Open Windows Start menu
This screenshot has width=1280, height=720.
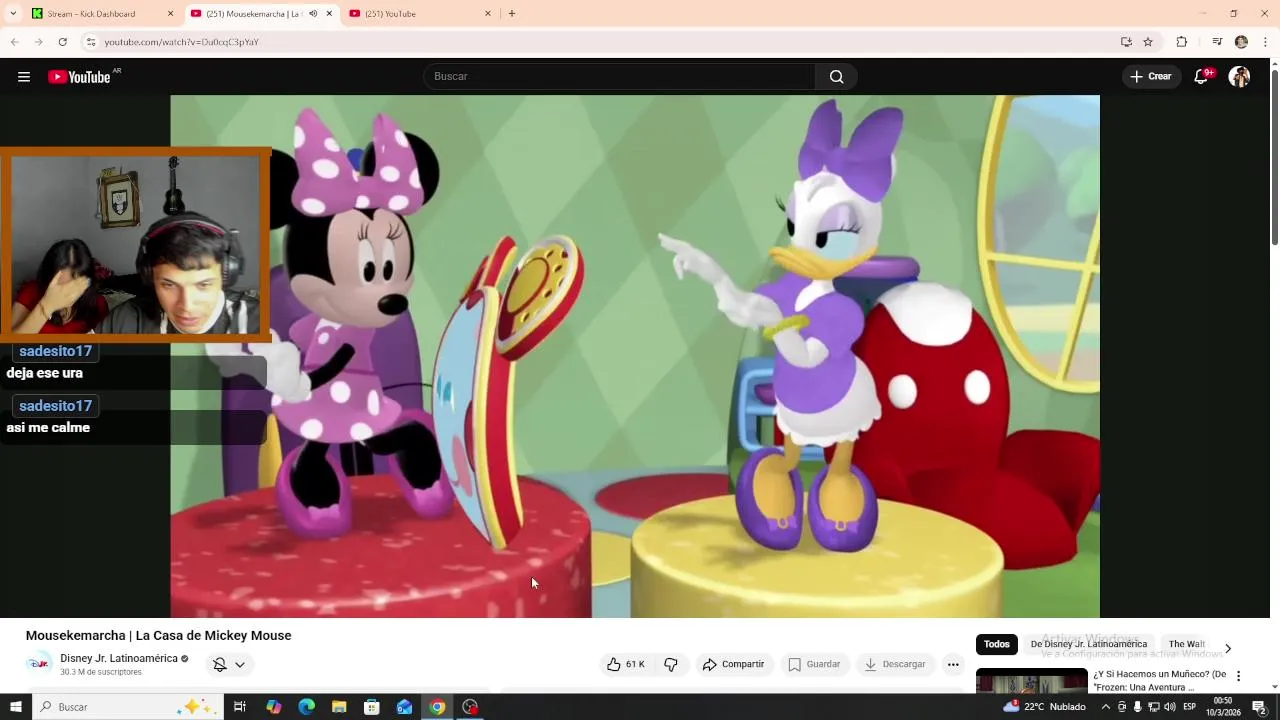point(15,707)
